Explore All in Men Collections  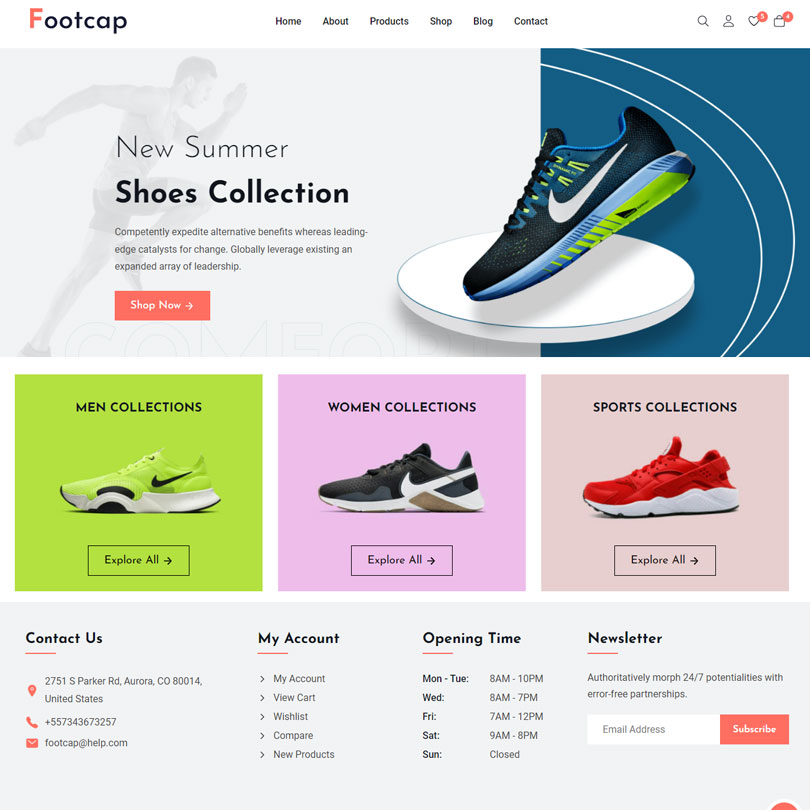[x=138, y=560]
